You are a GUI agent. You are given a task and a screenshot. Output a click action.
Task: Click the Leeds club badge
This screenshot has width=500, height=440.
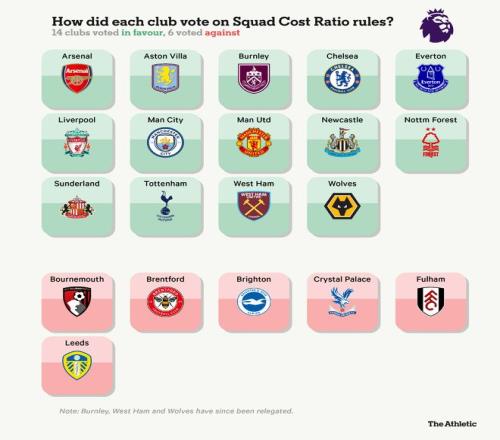(x=77, y=365)
